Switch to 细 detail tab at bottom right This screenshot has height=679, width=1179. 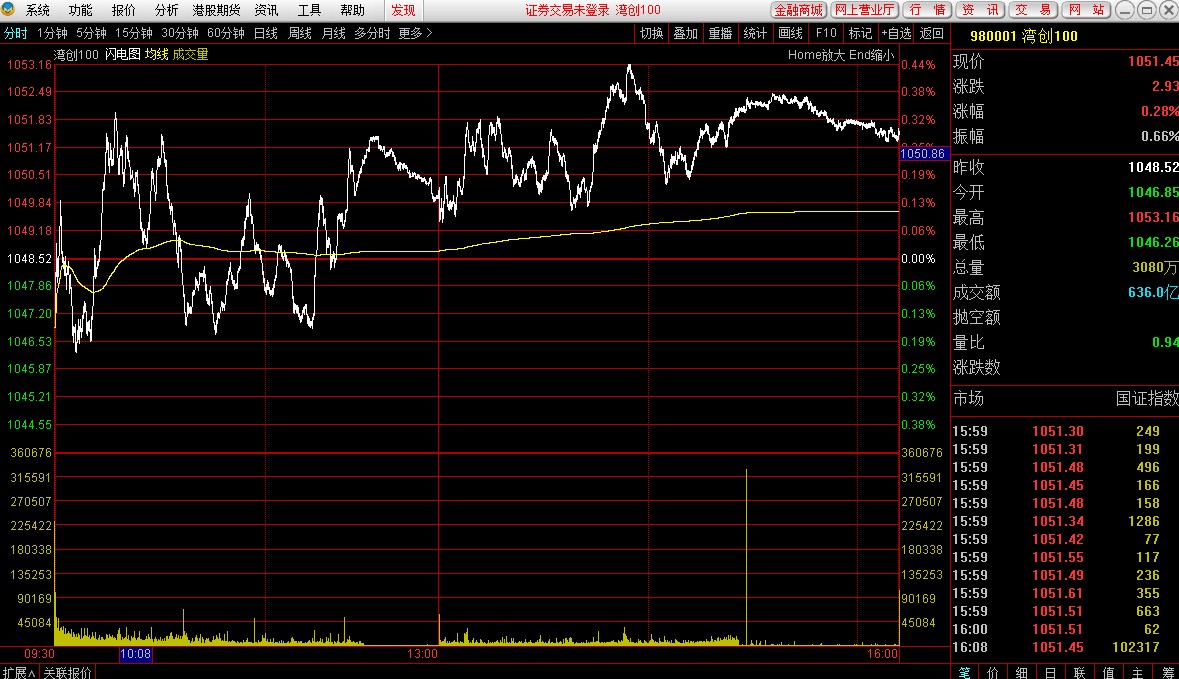click(1021, 672)
